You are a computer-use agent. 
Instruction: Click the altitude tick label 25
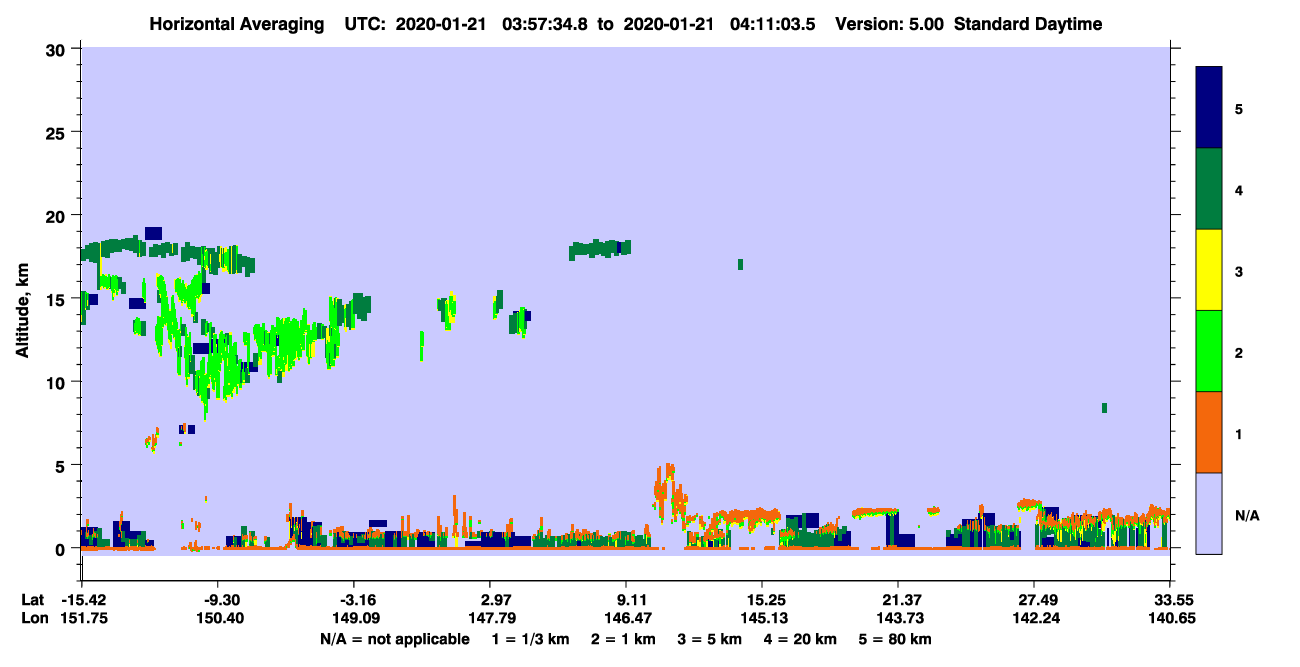pyautogui.click(x=58, y=132)
